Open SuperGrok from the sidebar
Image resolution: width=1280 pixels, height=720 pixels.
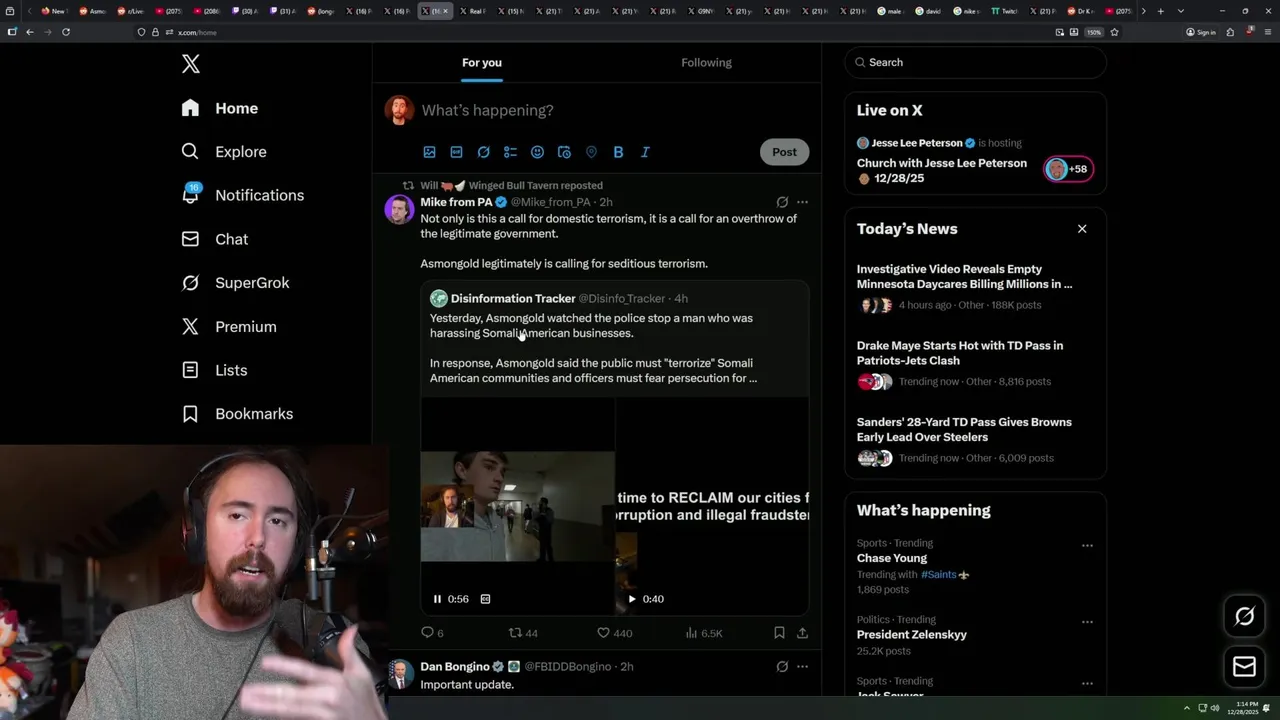pos(236,283)
